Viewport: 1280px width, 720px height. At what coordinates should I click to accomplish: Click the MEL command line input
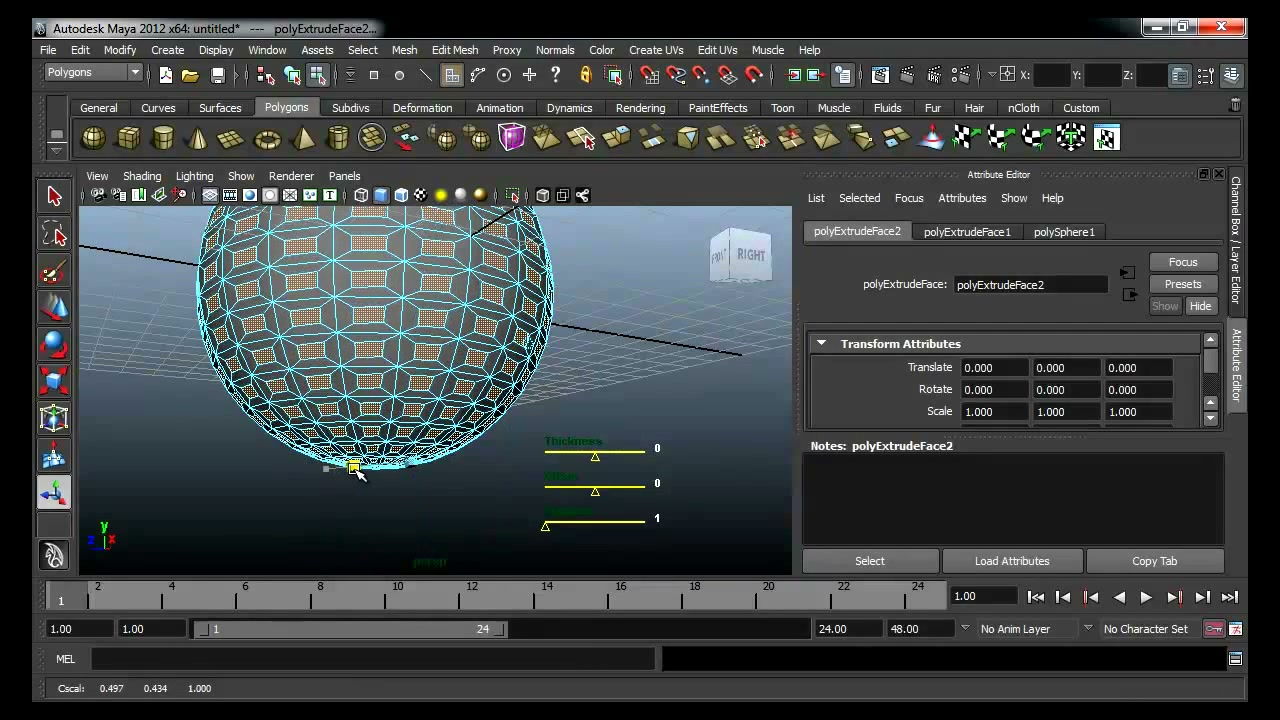pyautogui.click(x=373, y=659)
